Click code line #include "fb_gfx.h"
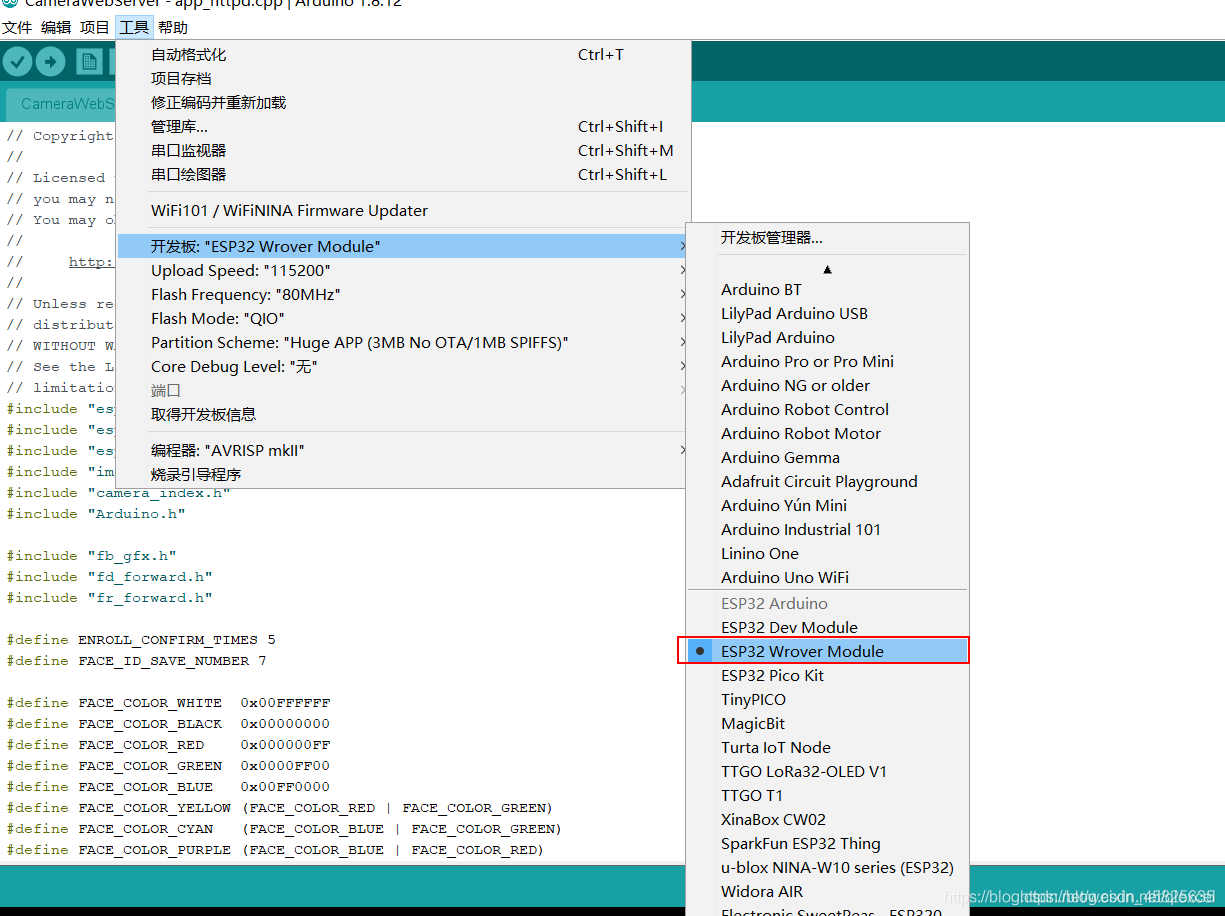 click(x=91, y=556)
